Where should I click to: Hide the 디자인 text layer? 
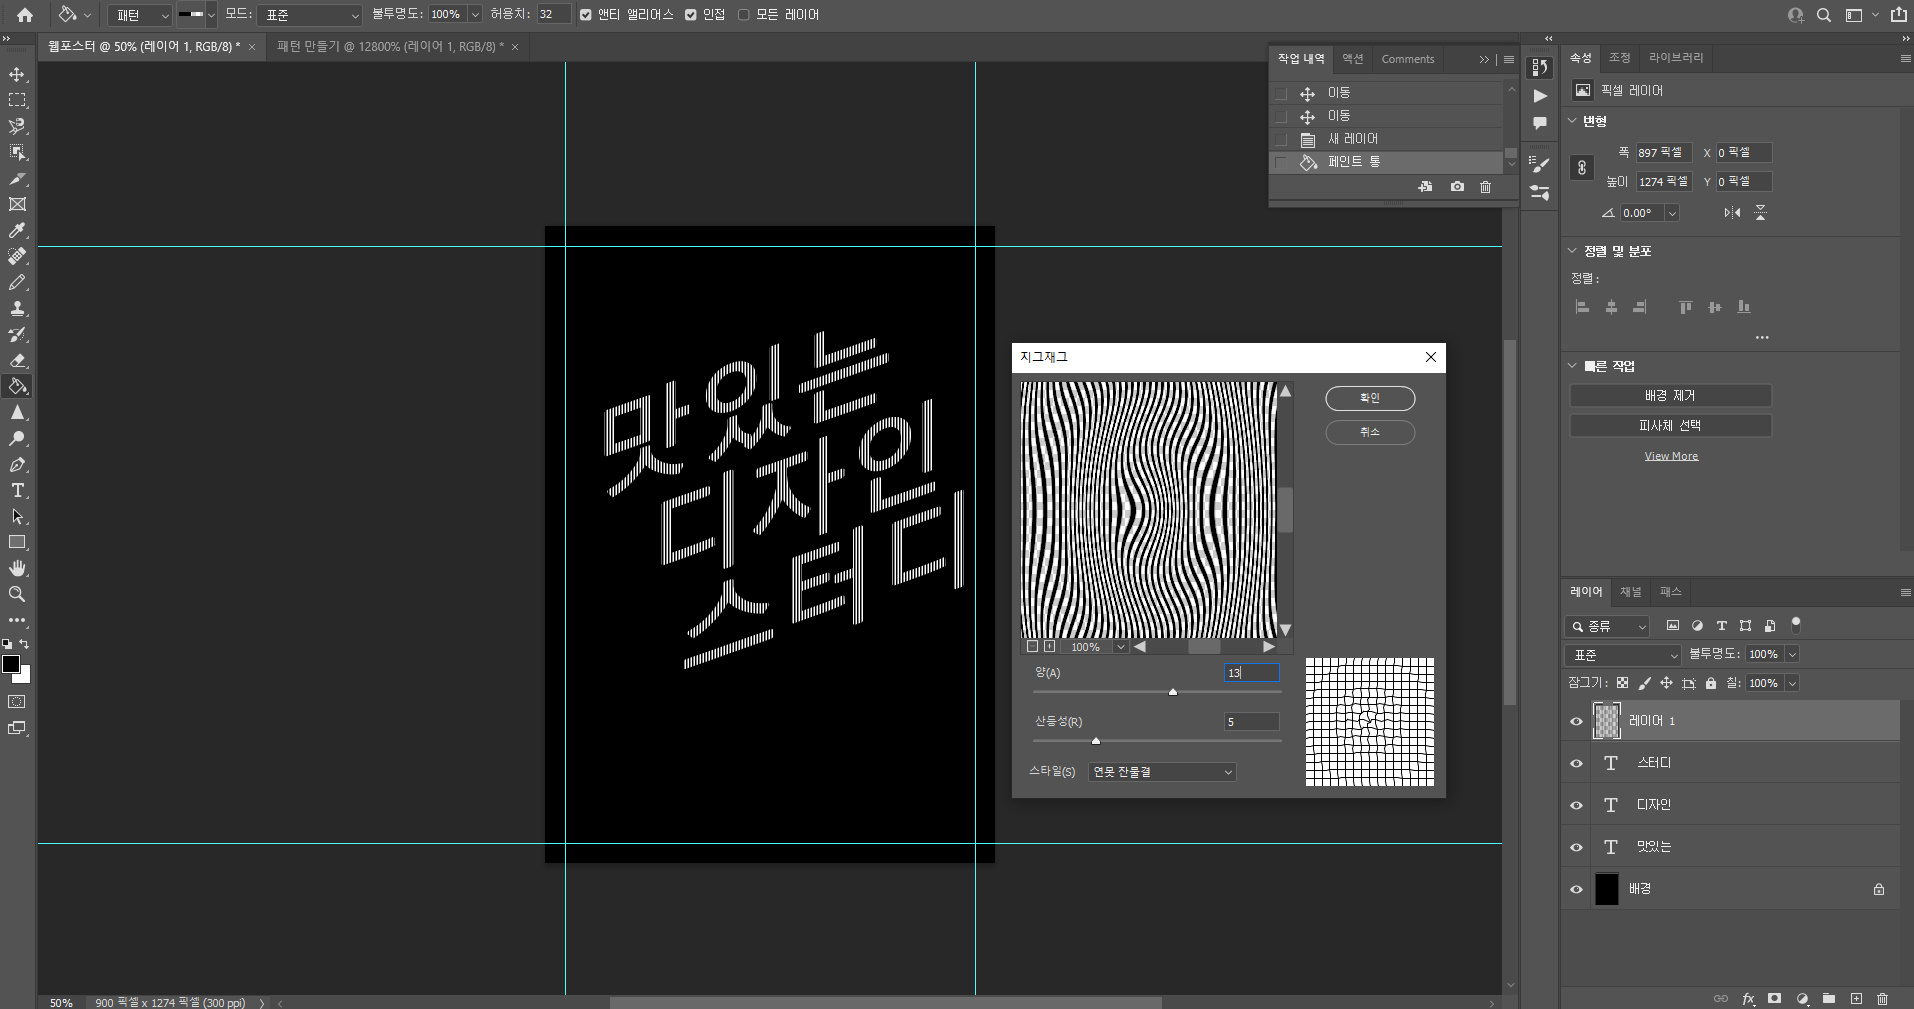pyautogui.click(x=1577, y=805)
